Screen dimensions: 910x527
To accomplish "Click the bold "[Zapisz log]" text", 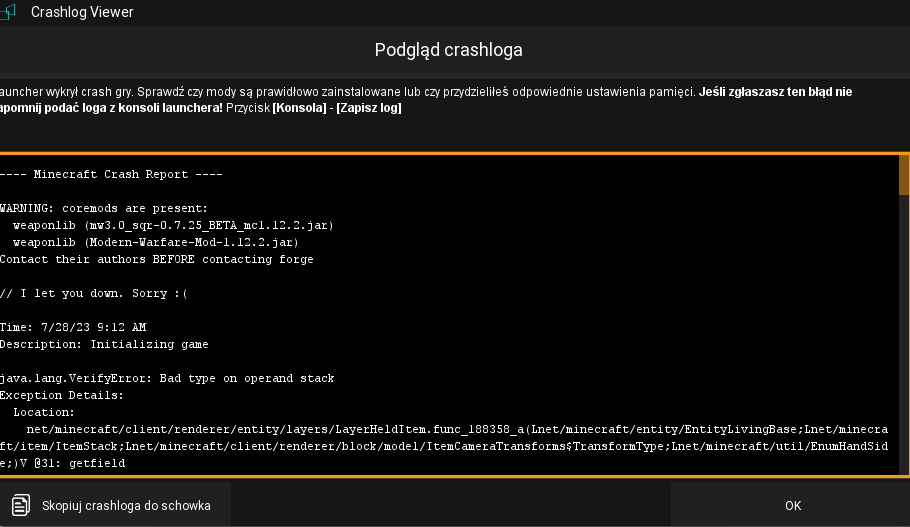I will pyautogui.click(x=369, y=108).
